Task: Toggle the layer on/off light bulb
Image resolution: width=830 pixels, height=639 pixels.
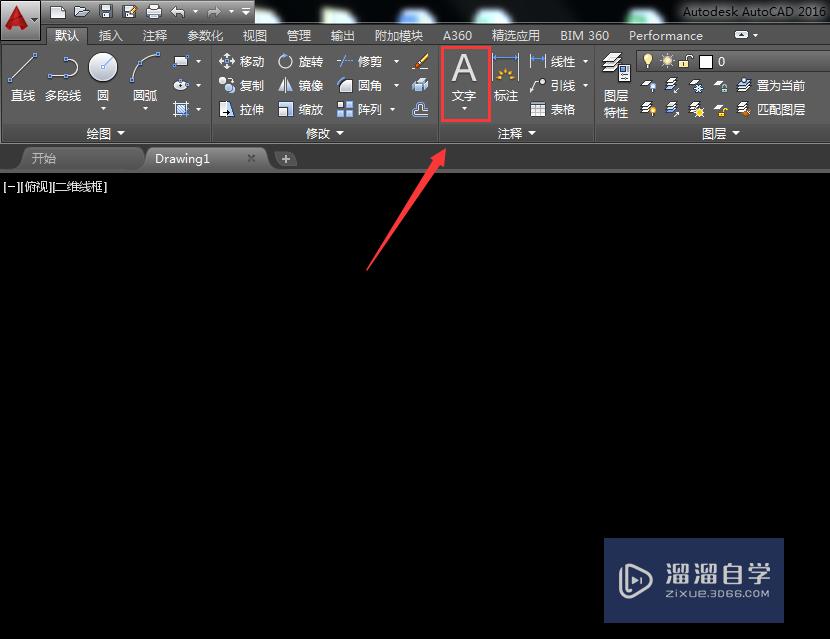Action: click(648, 61)
